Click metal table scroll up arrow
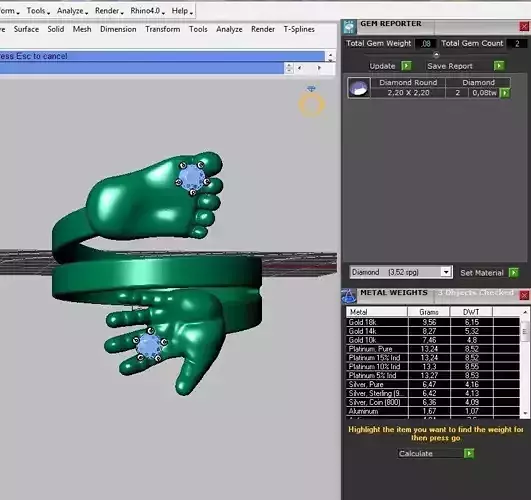The width and height of the screenshot is (531, 500). (525, 312)
